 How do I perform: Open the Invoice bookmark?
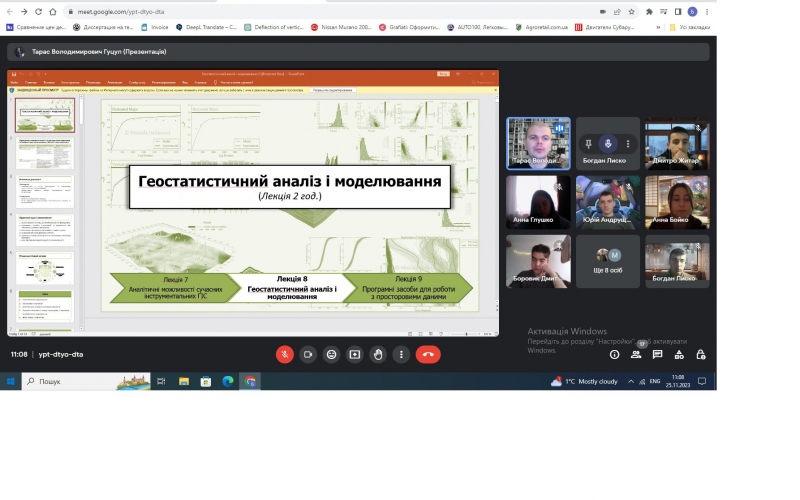coord(155,28)
